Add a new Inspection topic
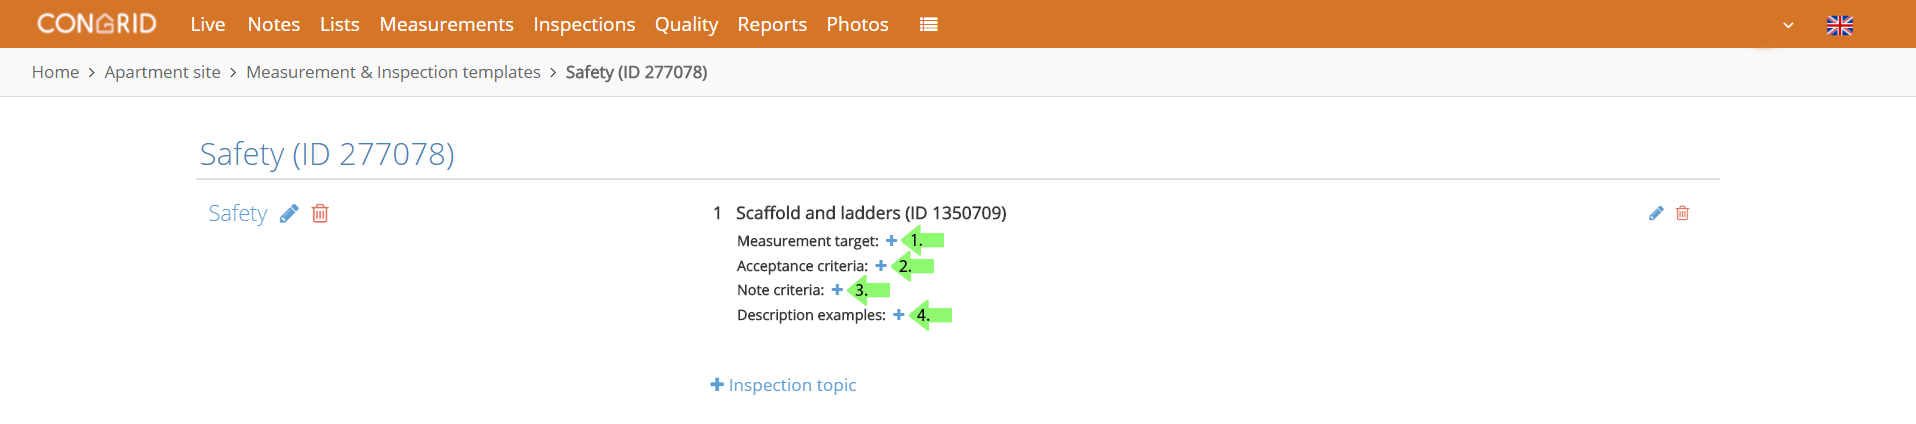This screenshot has width=1916, height=424. (x=783, y=385)
